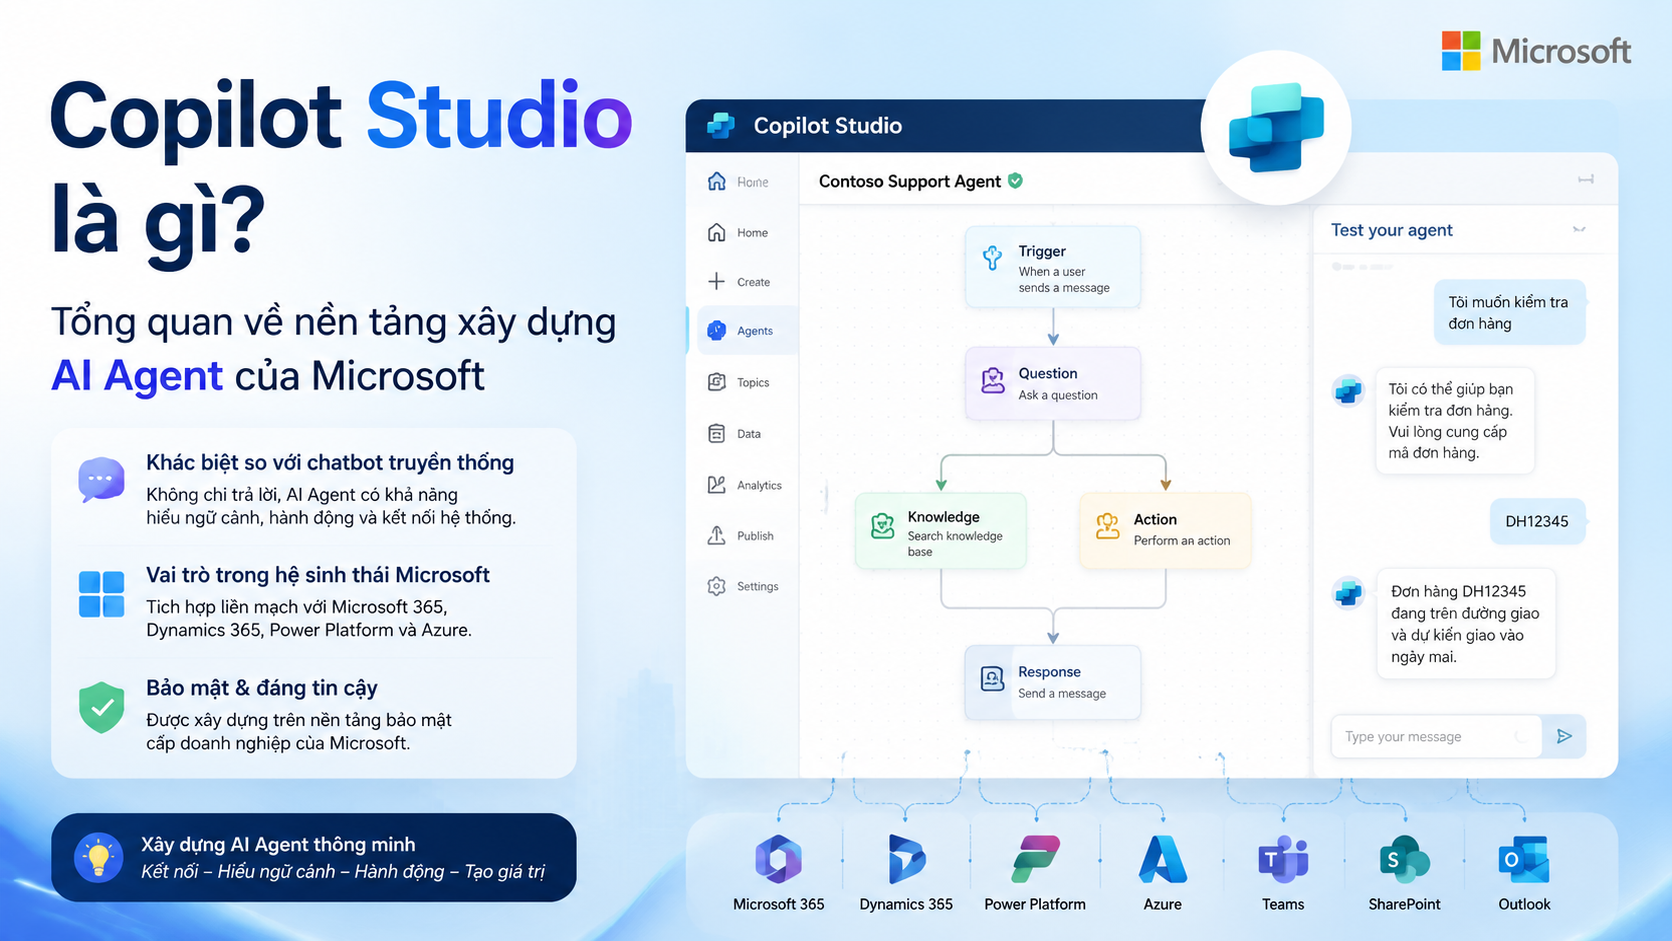Select the Question node
Viewport: 1672px width, 941px height.
click(1052, 383)
